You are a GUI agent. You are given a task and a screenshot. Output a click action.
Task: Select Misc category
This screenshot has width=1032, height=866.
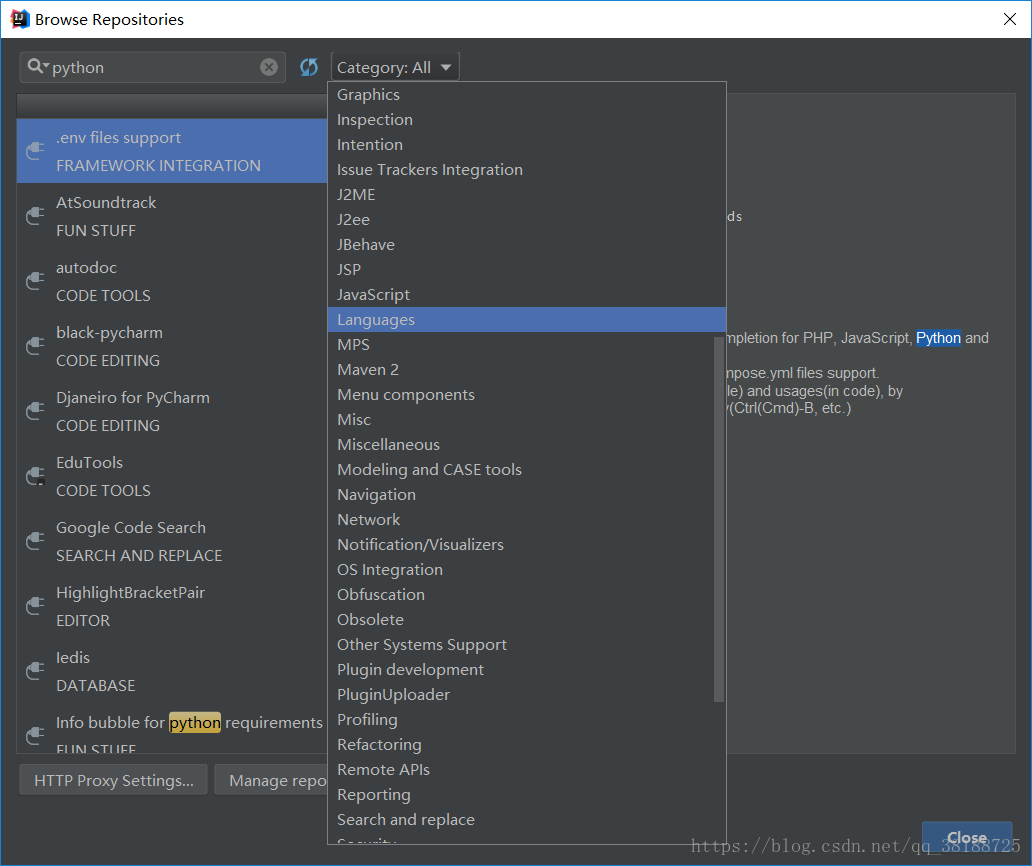(x=521, y=420)
